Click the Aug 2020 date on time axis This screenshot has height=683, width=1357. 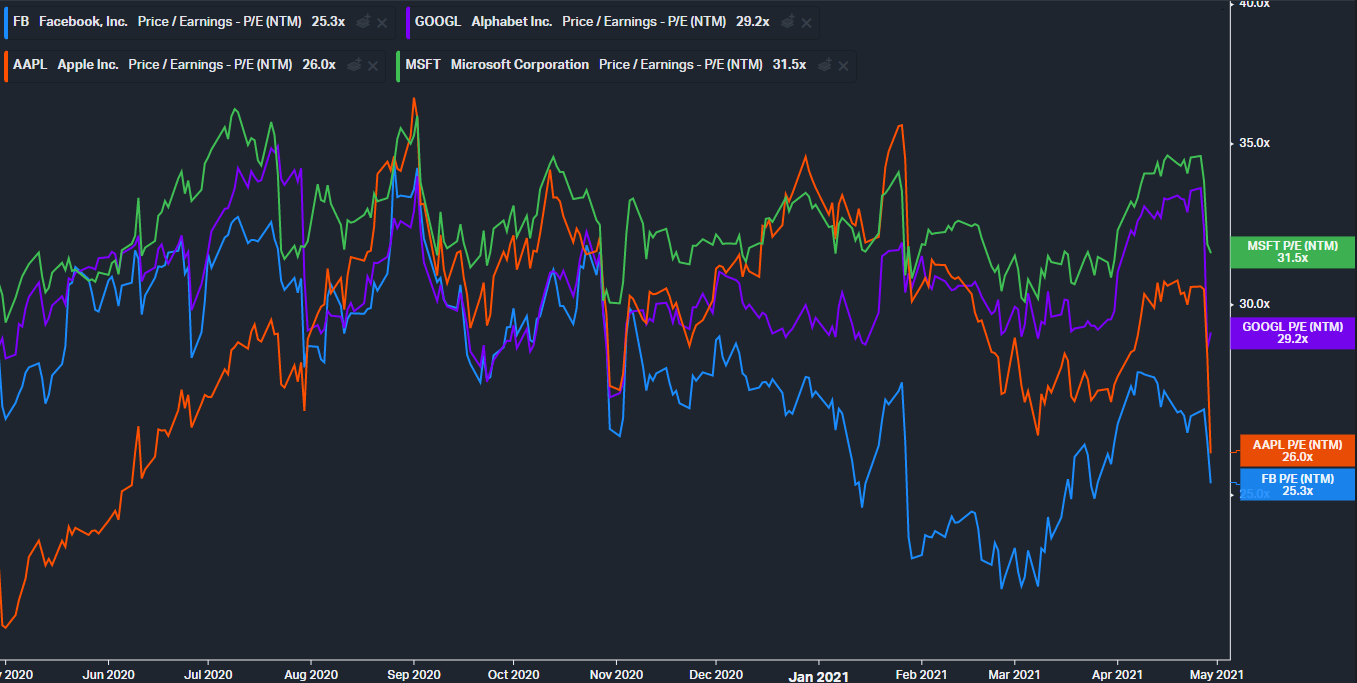[x=310, y=675]
